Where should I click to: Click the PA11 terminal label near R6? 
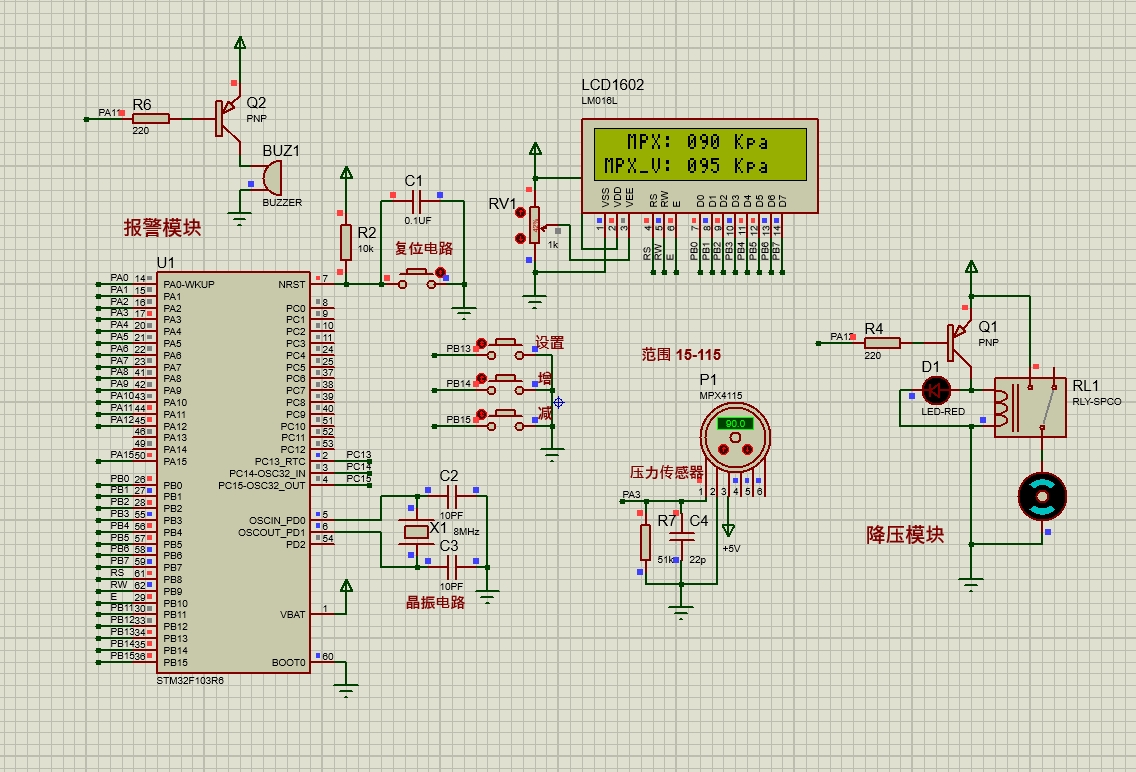coord(109,113)
